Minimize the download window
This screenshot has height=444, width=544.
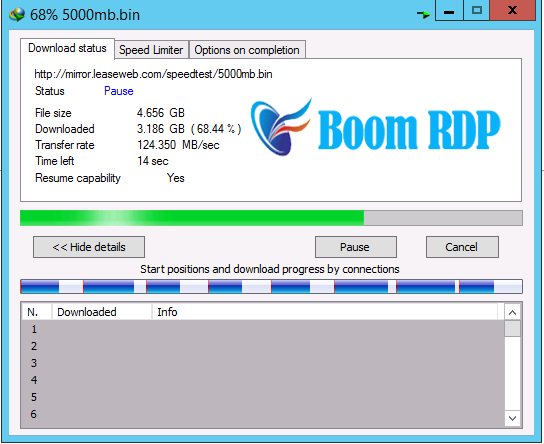point(449,11)
